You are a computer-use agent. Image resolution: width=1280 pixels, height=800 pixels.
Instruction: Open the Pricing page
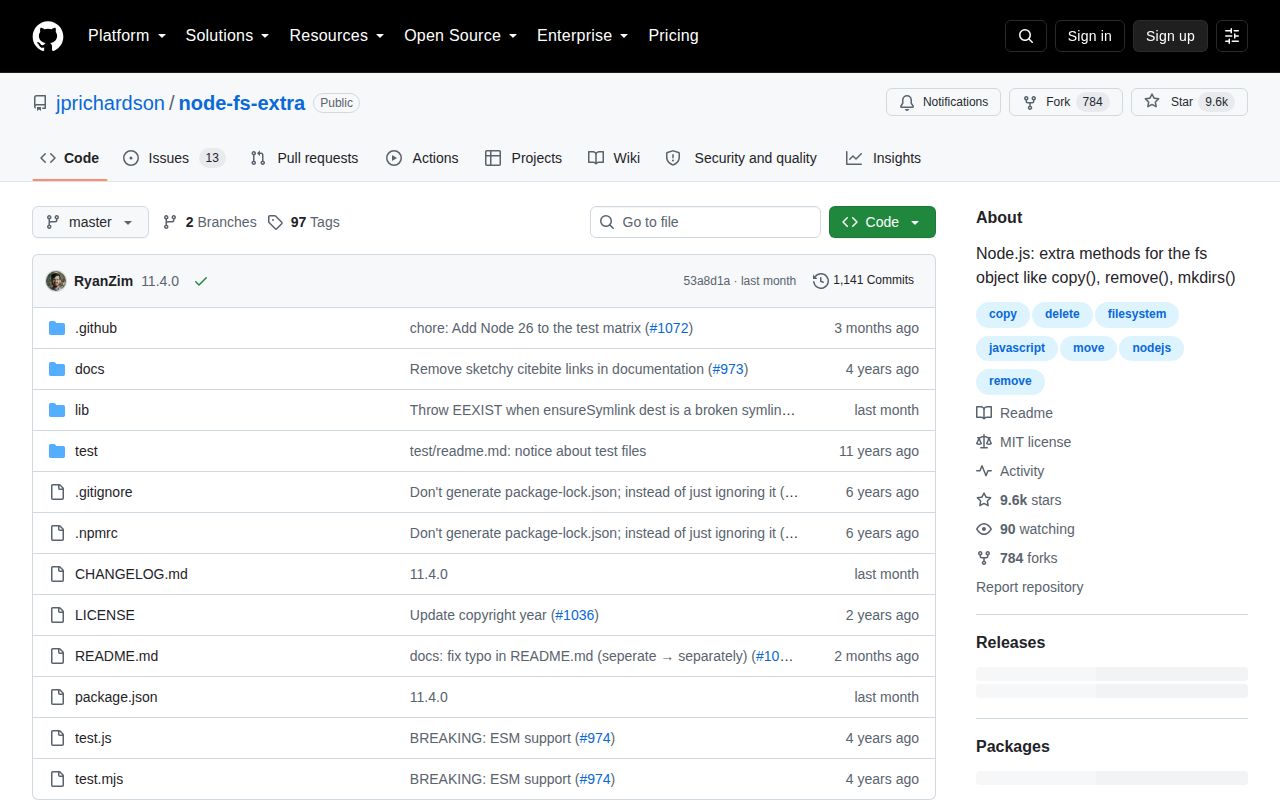pos(673,36)
